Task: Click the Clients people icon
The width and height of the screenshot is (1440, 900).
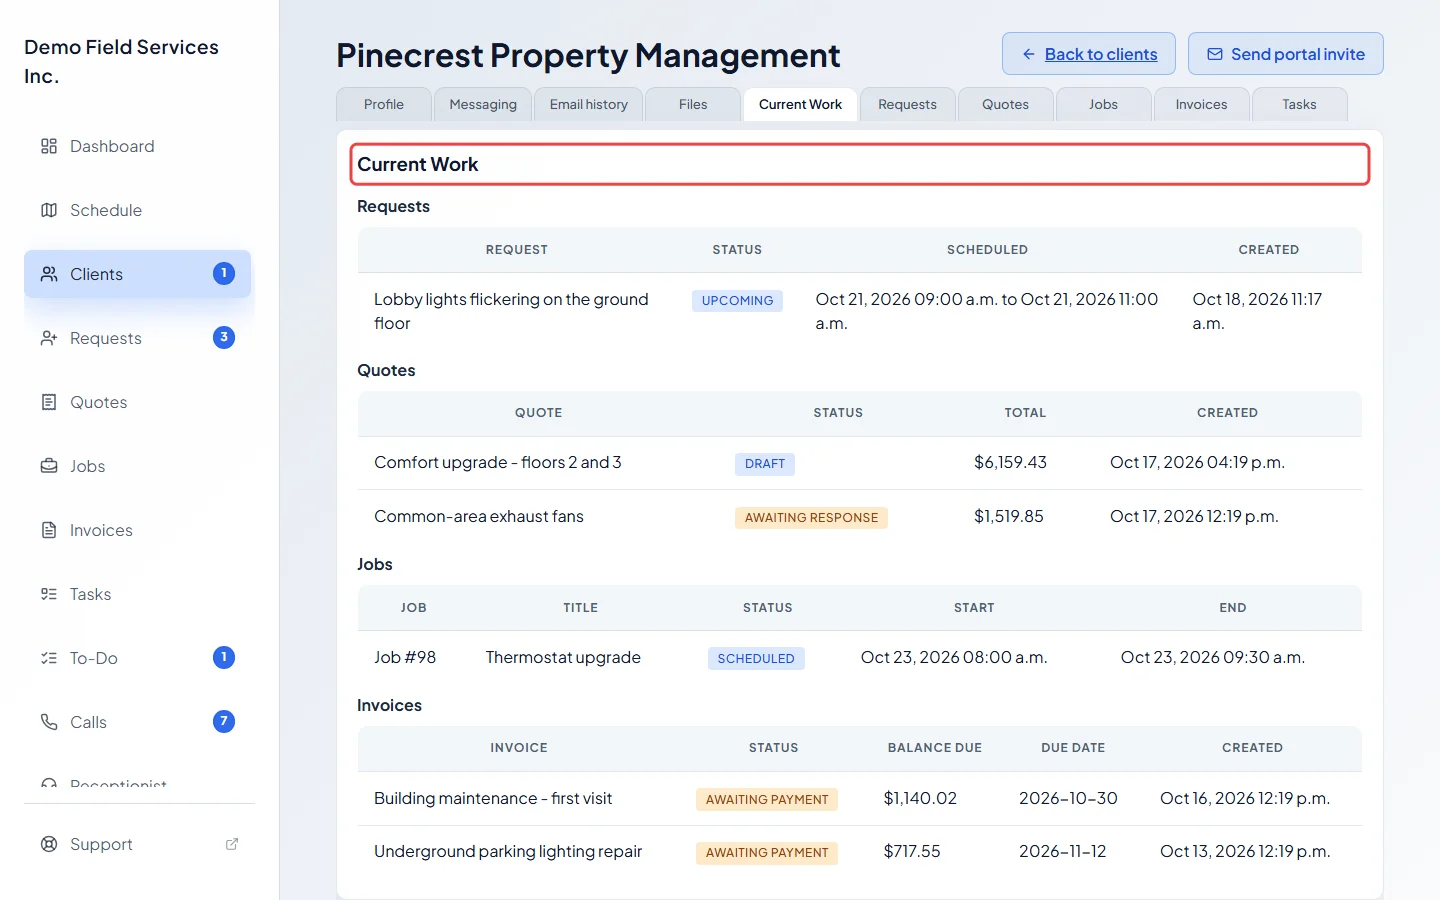Action: [49, 274]
